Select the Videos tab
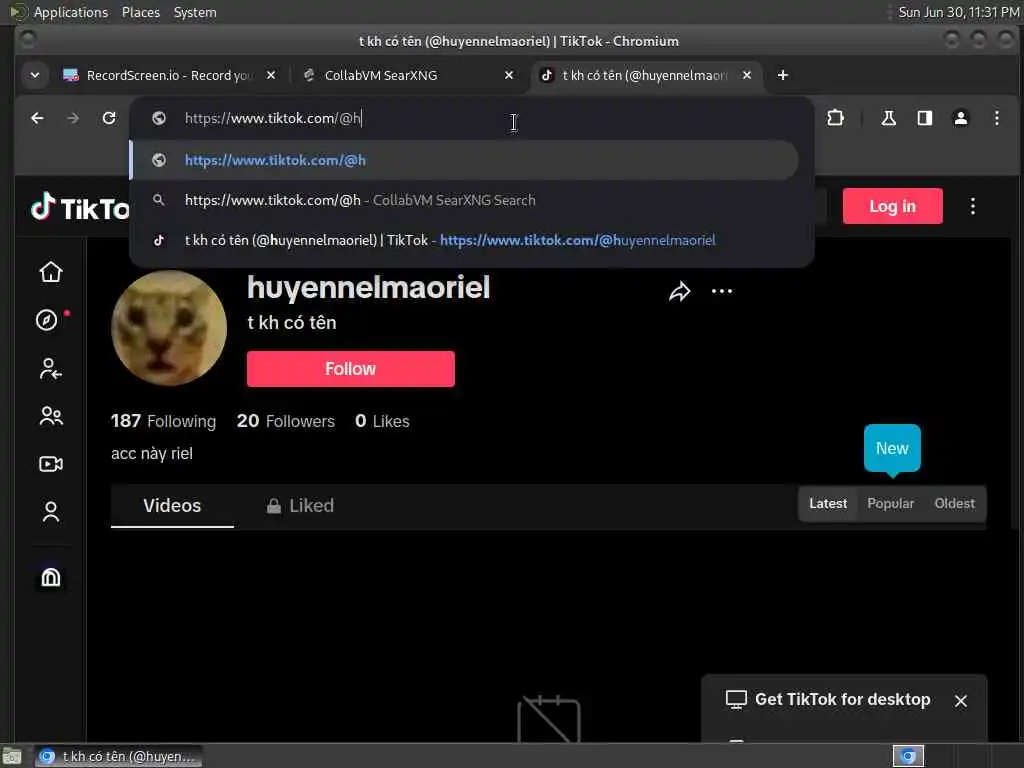1024x768 pixels. coord(172,506)
